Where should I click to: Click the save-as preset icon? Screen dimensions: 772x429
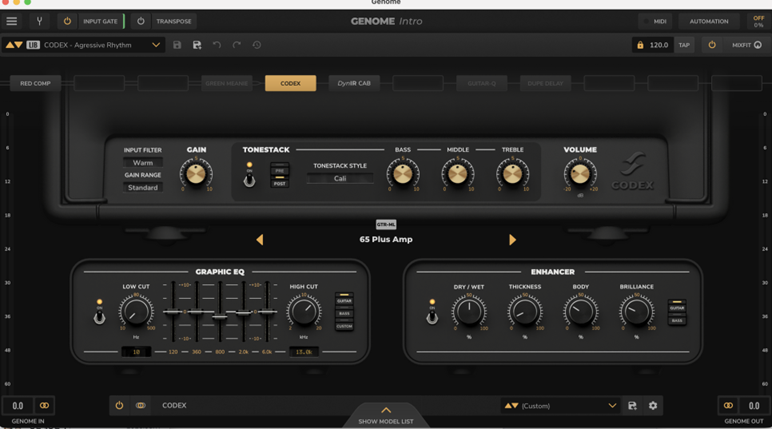(197, 45)
